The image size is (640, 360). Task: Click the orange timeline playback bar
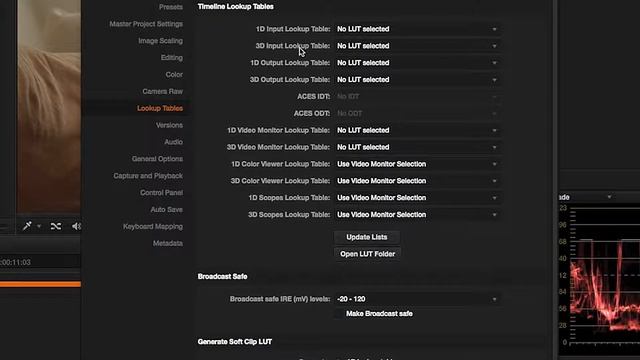coord(40,284)
